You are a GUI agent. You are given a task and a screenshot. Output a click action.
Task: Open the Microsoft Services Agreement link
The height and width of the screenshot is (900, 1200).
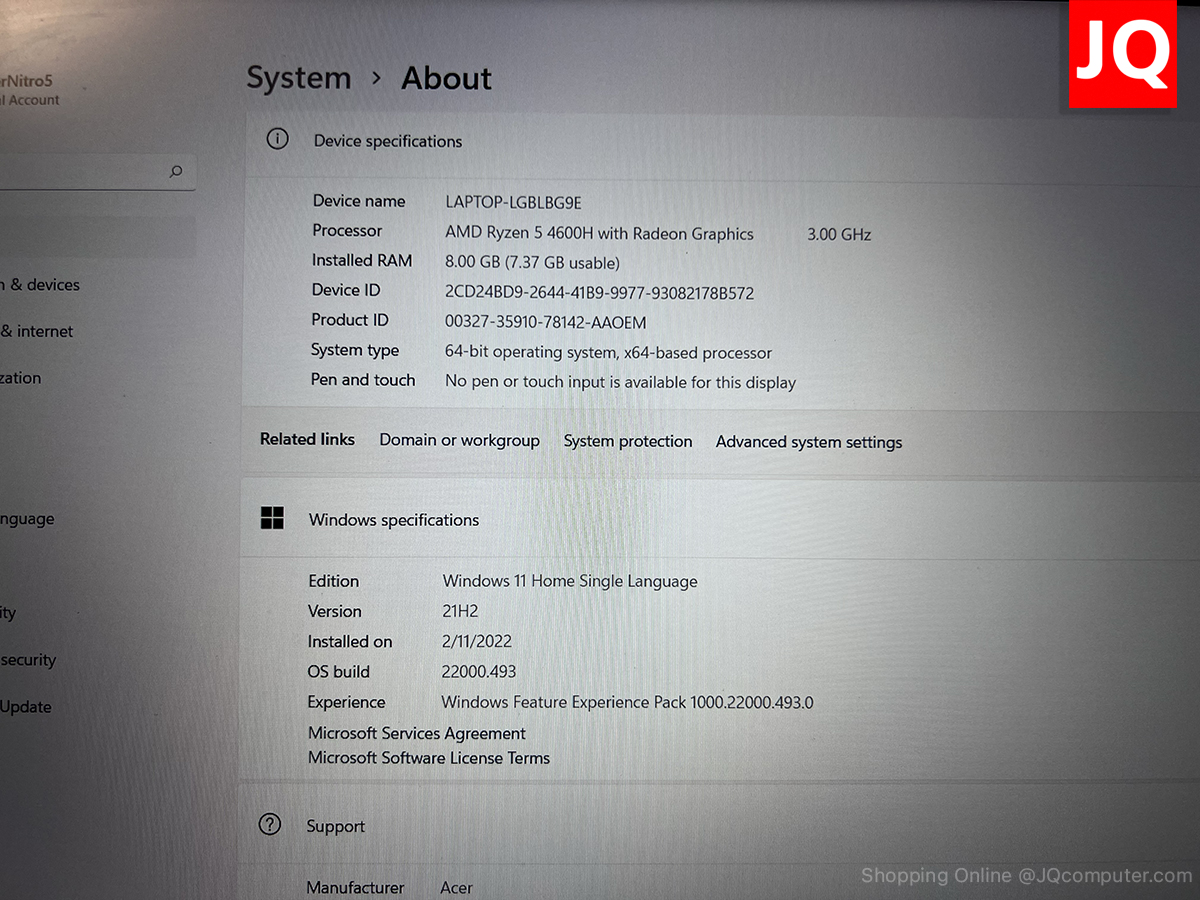click(x=417, y=733)
